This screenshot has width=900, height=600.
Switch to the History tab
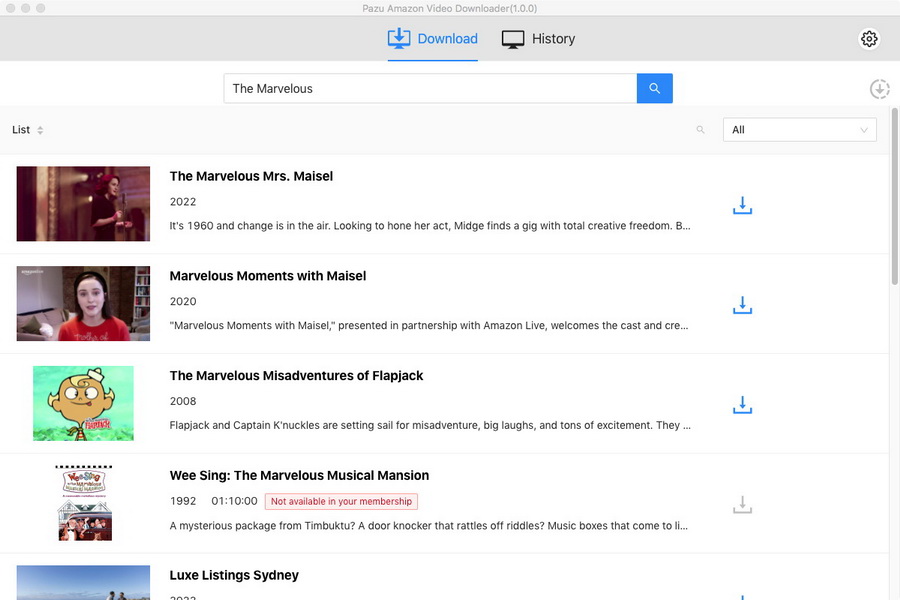(x=538, y=39)
